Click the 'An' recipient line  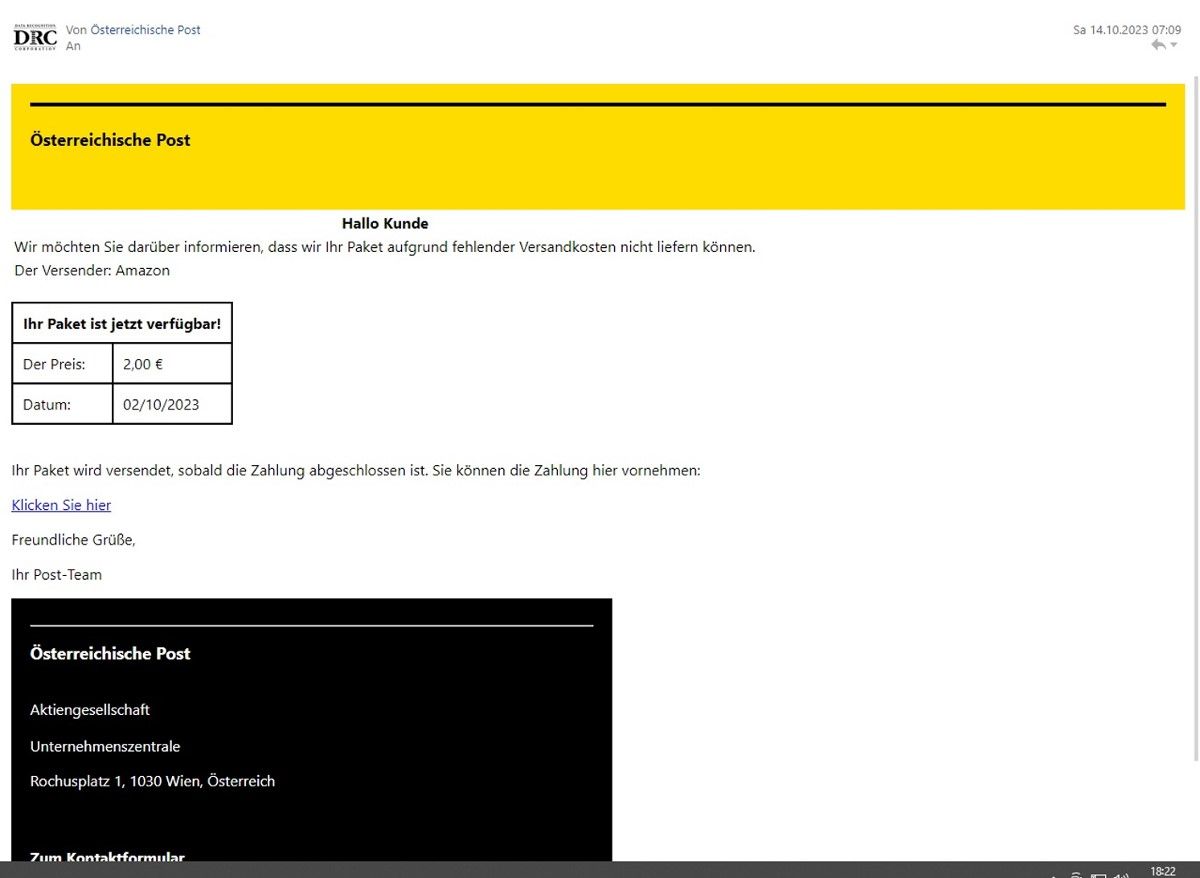click(73, 46)
